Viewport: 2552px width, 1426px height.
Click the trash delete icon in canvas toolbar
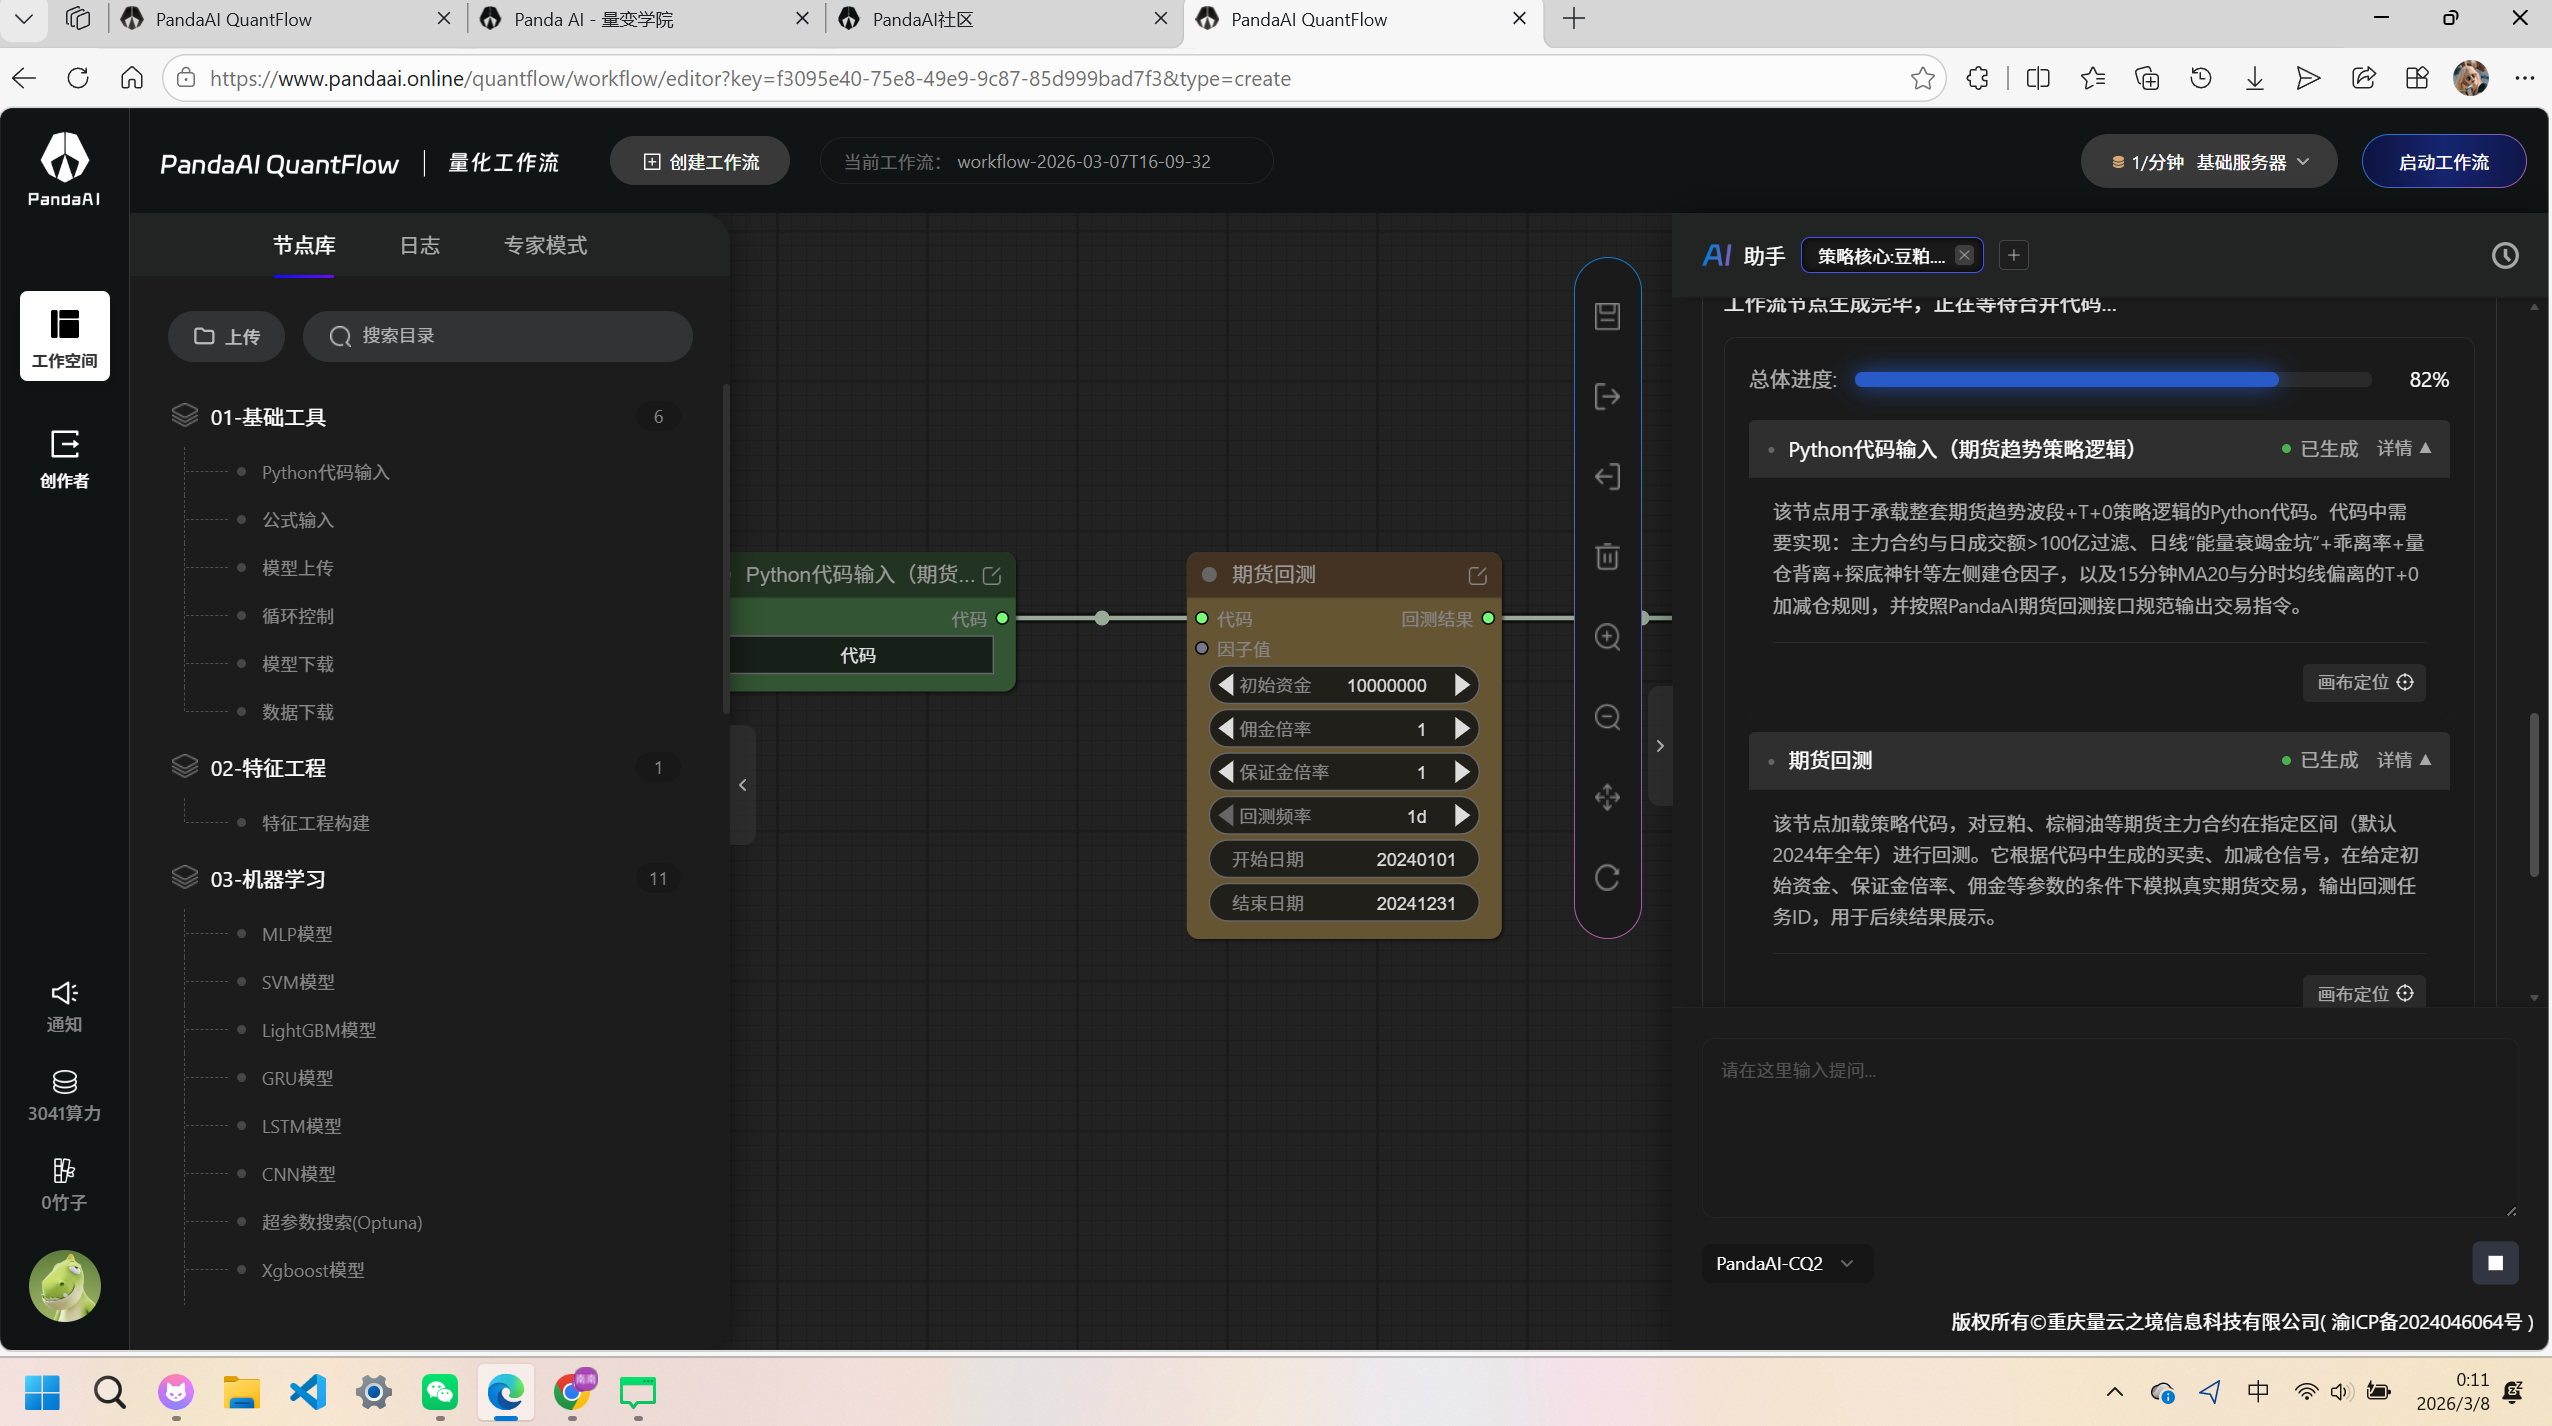point(1607,556)
